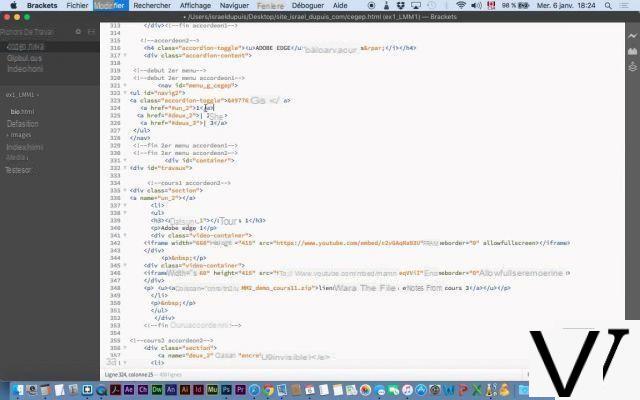Screen dimensions: 640x400
Task: Open the Dropbox menu bar icon
Action: click(x=400, y=6)
